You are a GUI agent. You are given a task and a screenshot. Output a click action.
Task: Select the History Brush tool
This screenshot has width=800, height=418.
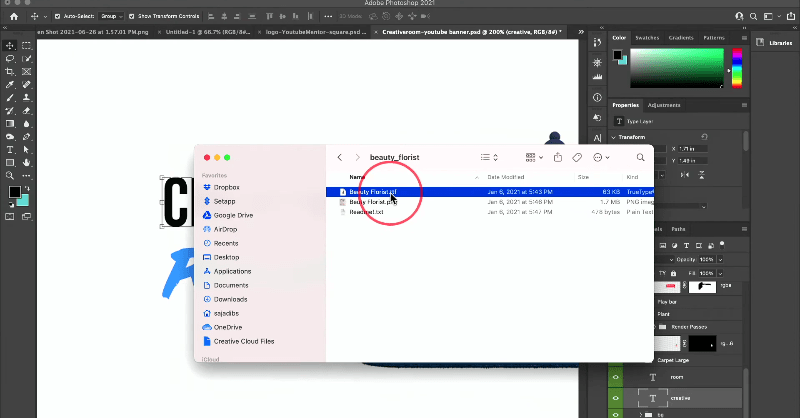point(10,111)
